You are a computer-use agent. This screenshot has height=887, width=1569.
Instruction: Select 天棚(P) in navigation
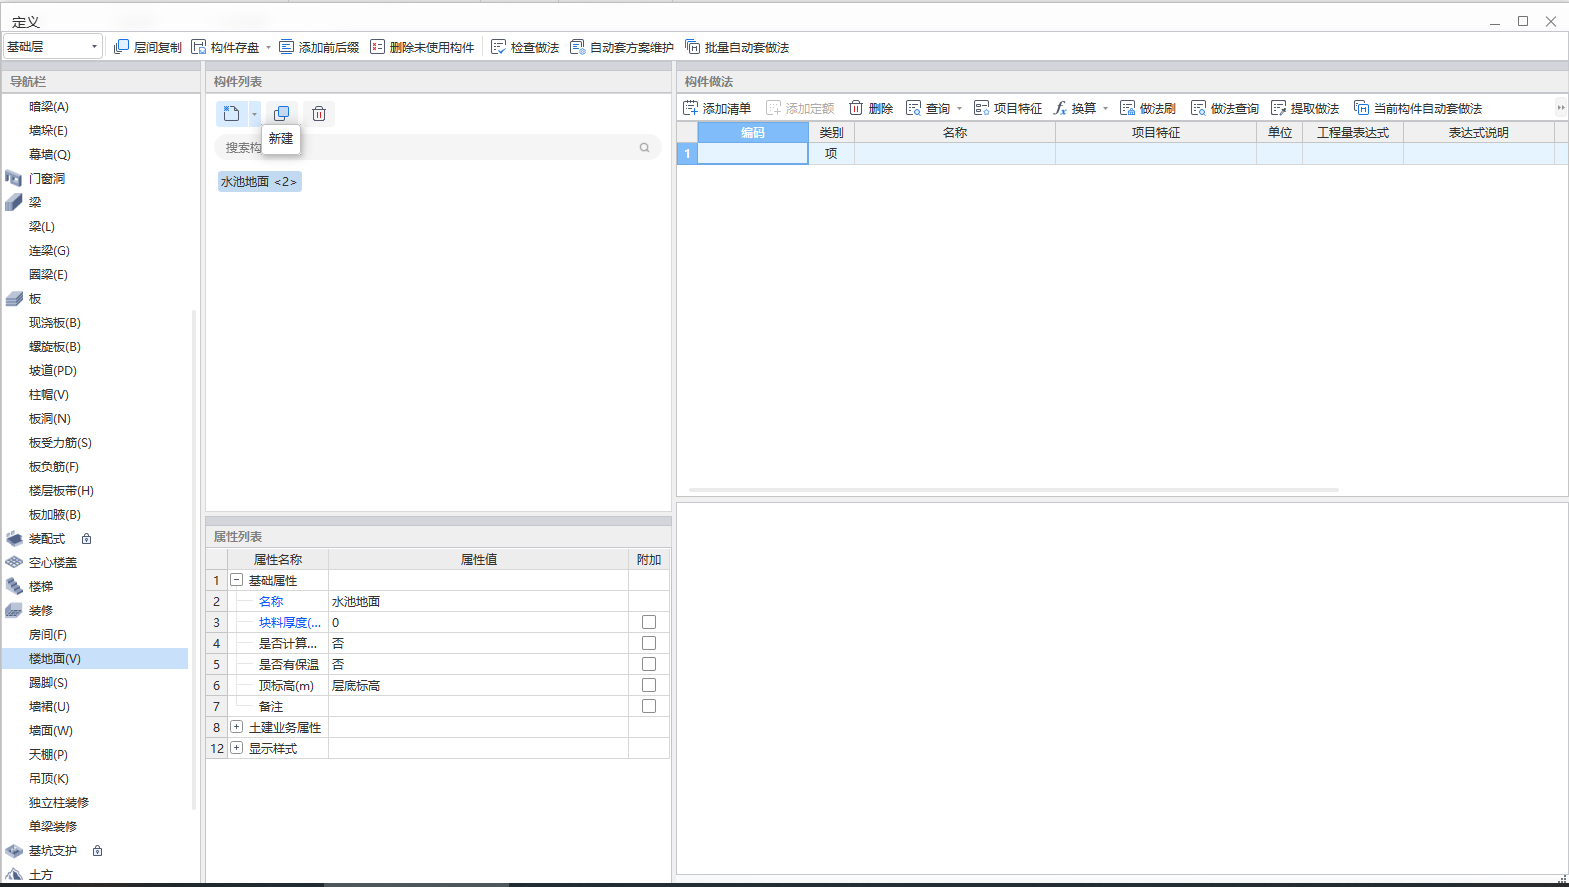48,754
